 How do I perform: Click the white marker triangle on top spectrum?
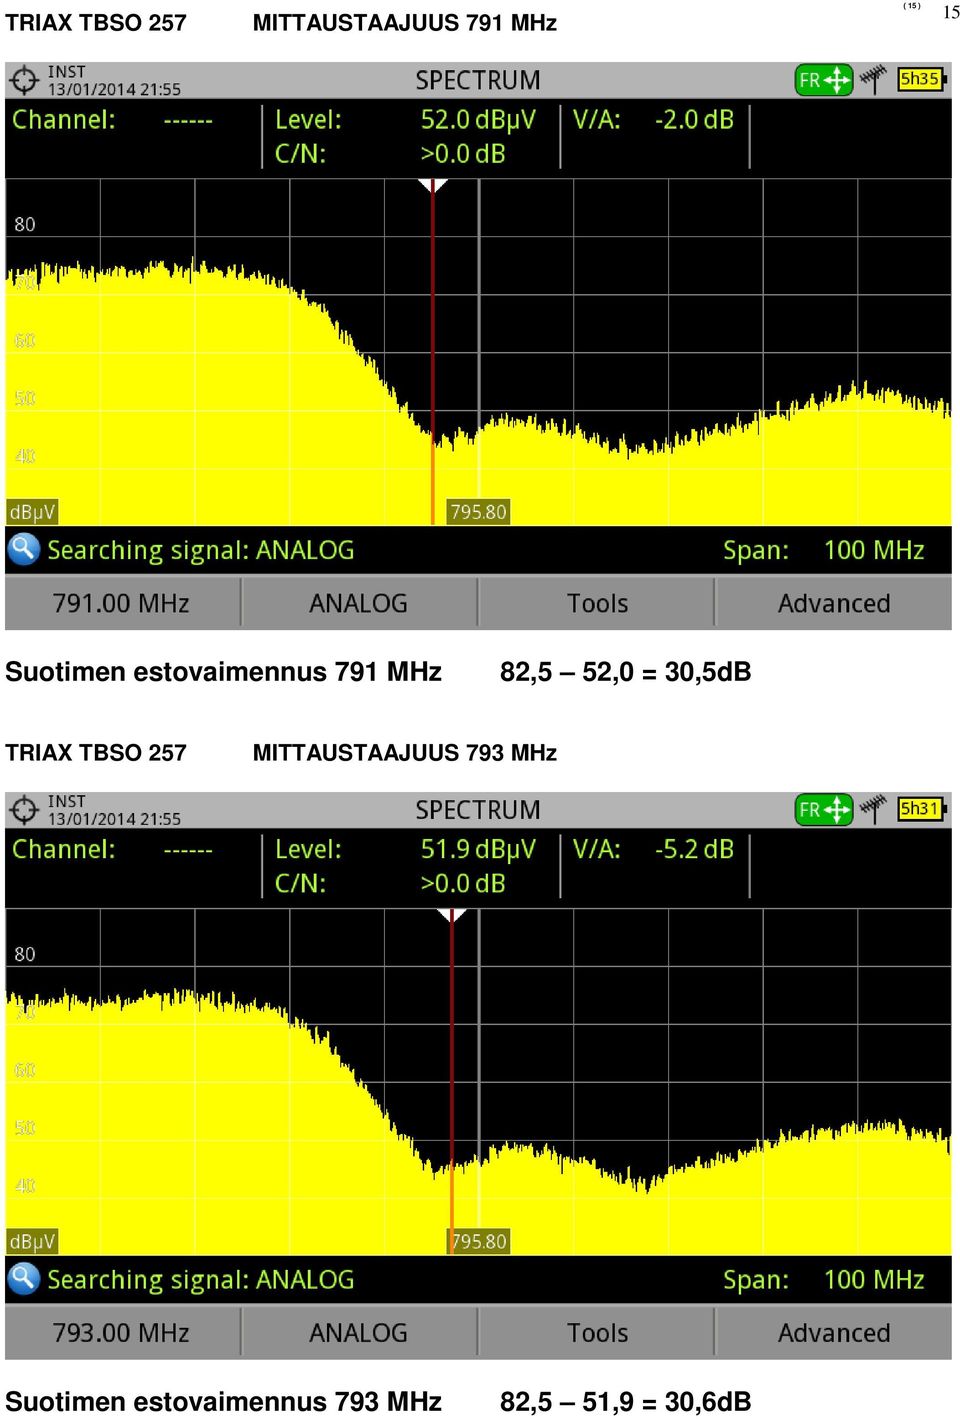(x=433, y=186)
